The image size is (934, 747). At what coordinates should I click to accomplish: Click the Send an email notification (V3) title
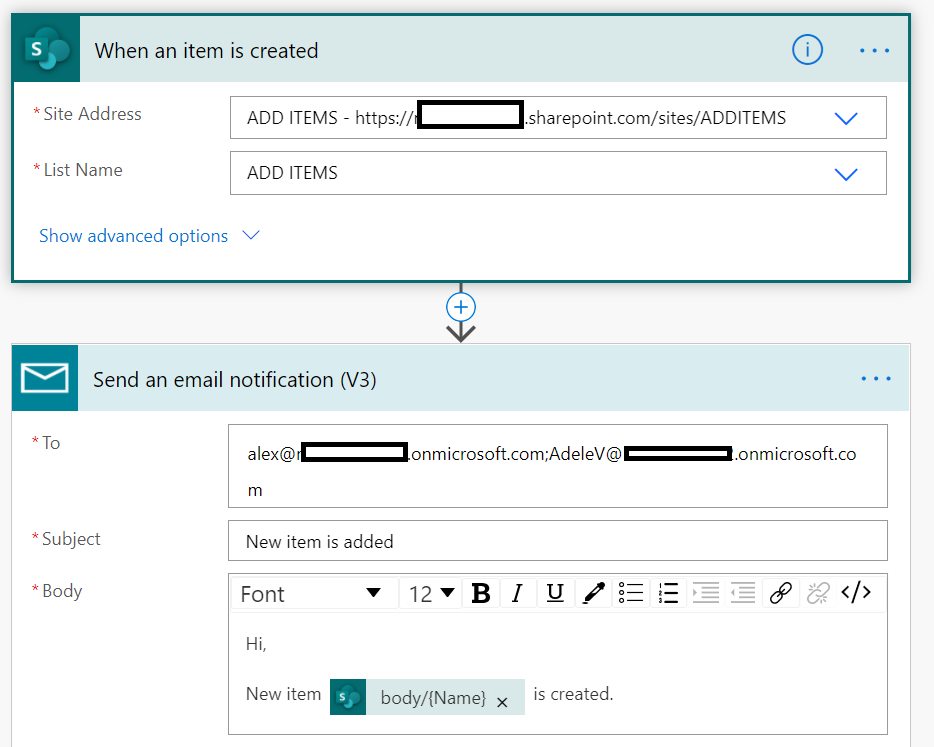pyautogui.click(x=235, y=379)
